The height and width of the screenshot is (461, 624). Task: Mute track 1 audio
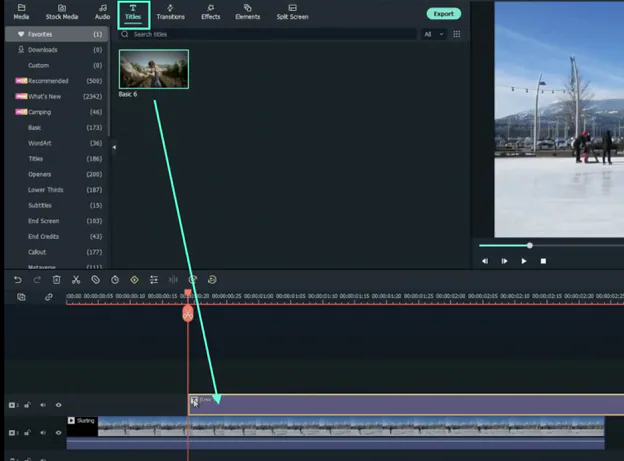[x=43, y=433]
